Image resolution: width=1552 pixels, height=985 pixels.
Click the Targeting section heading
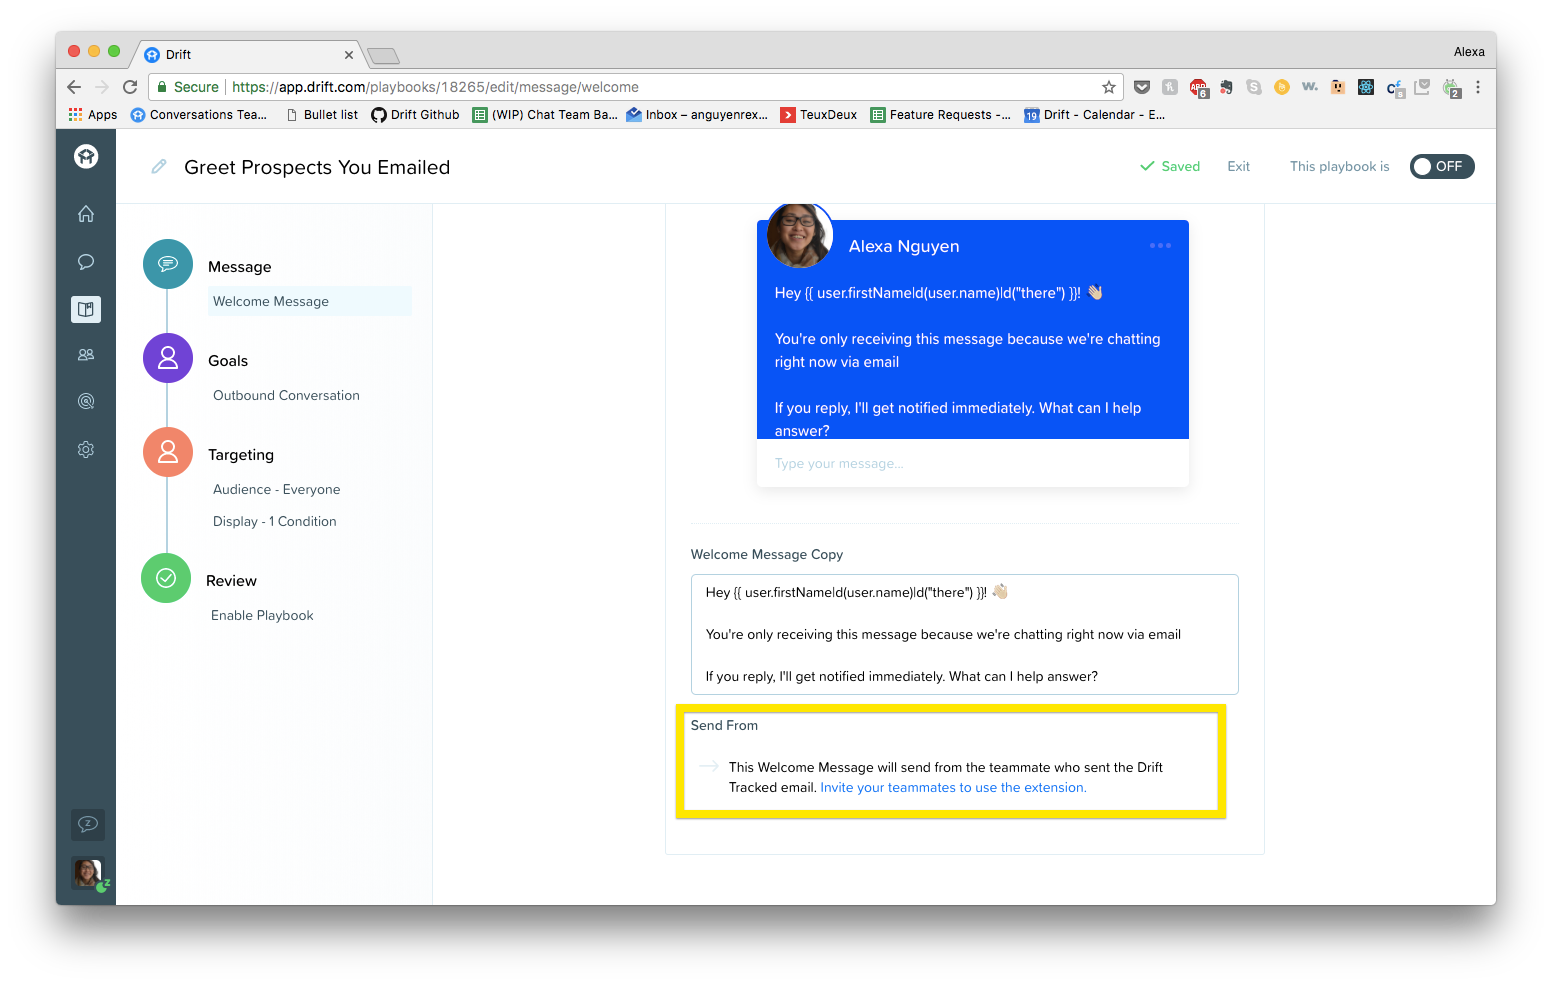pos(241,455)
